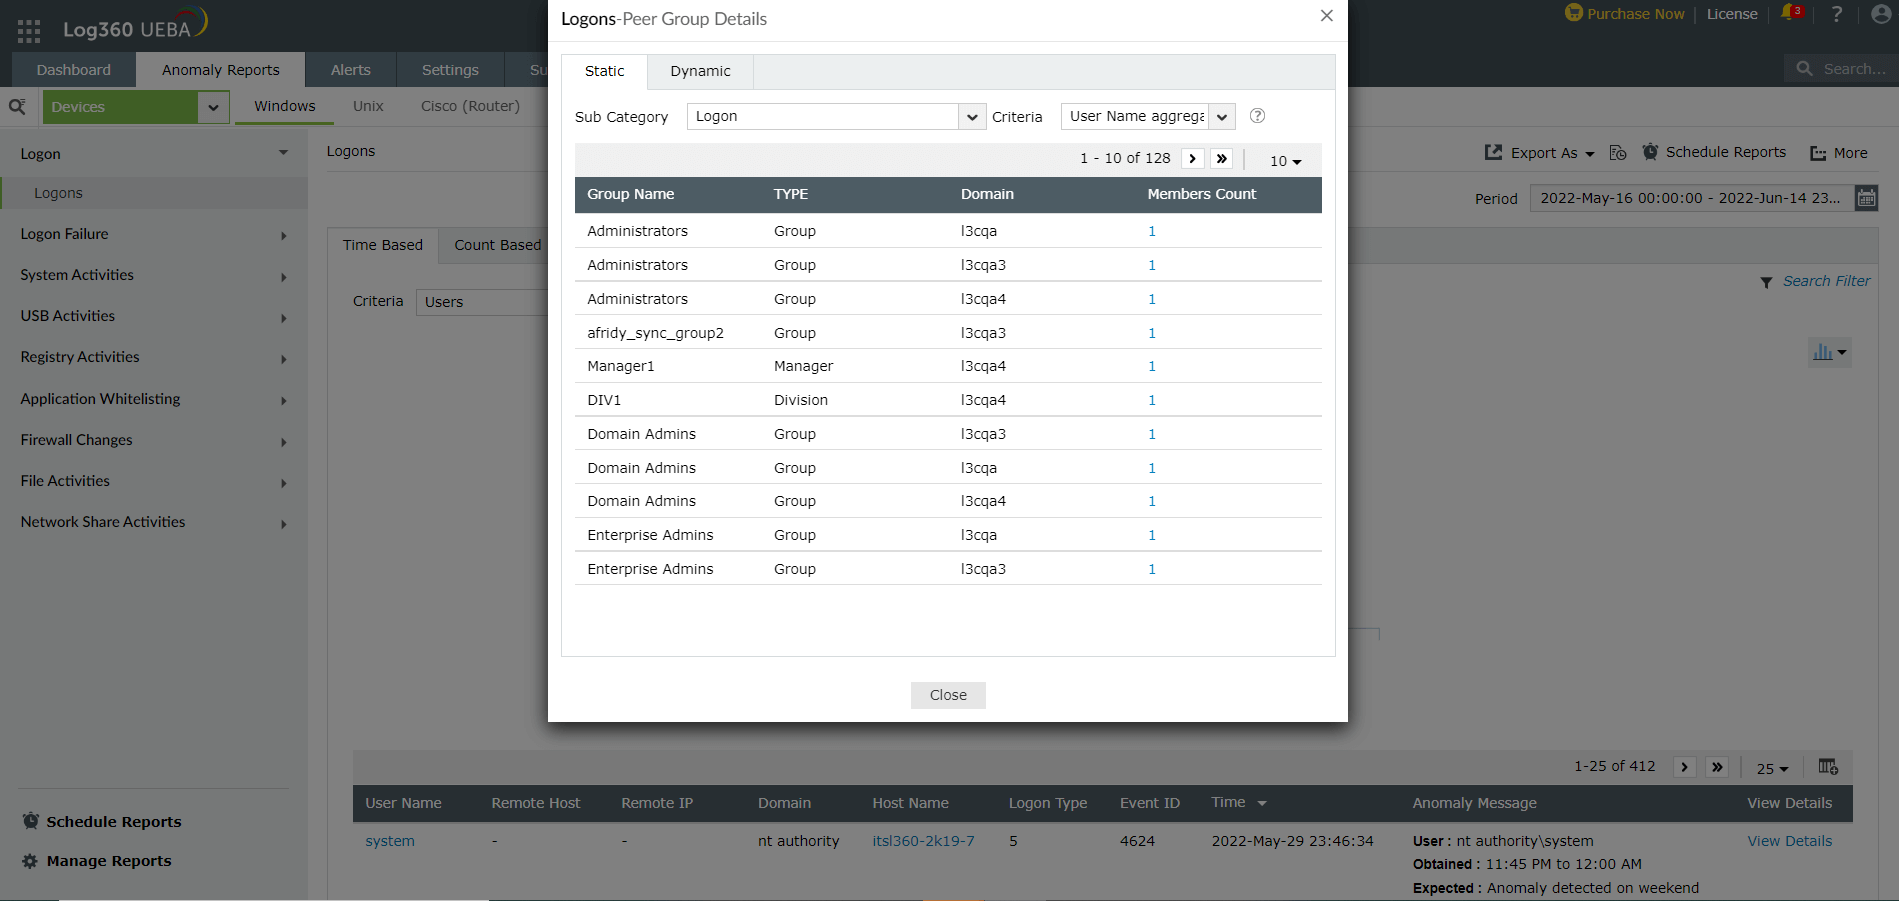
Task: Click the Close button in dialog
Action: click(x=948, y=695)
